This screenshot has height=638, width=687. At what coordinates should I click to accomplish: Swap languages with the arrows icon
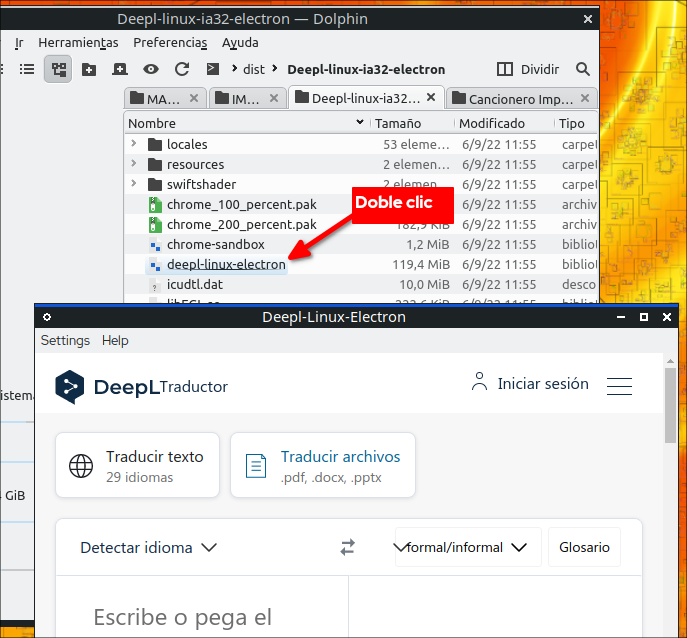pos(347,548)
